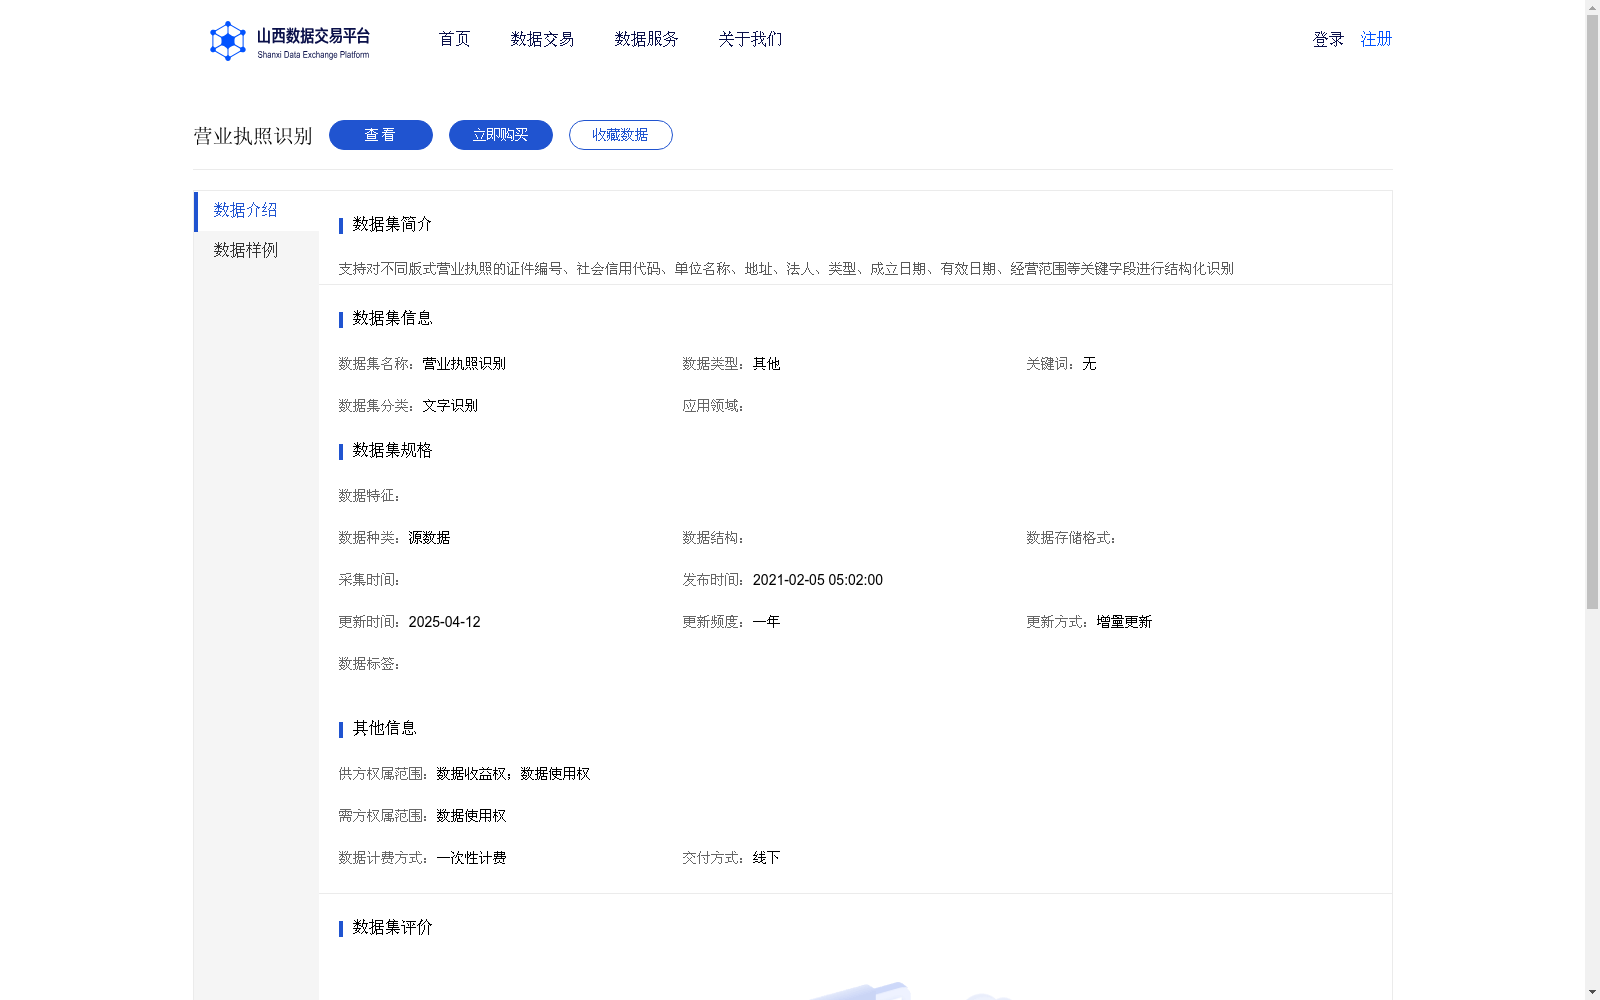
Task: Click the 数据特征 label
Action: pyautogui.click(x=369, y=496)
